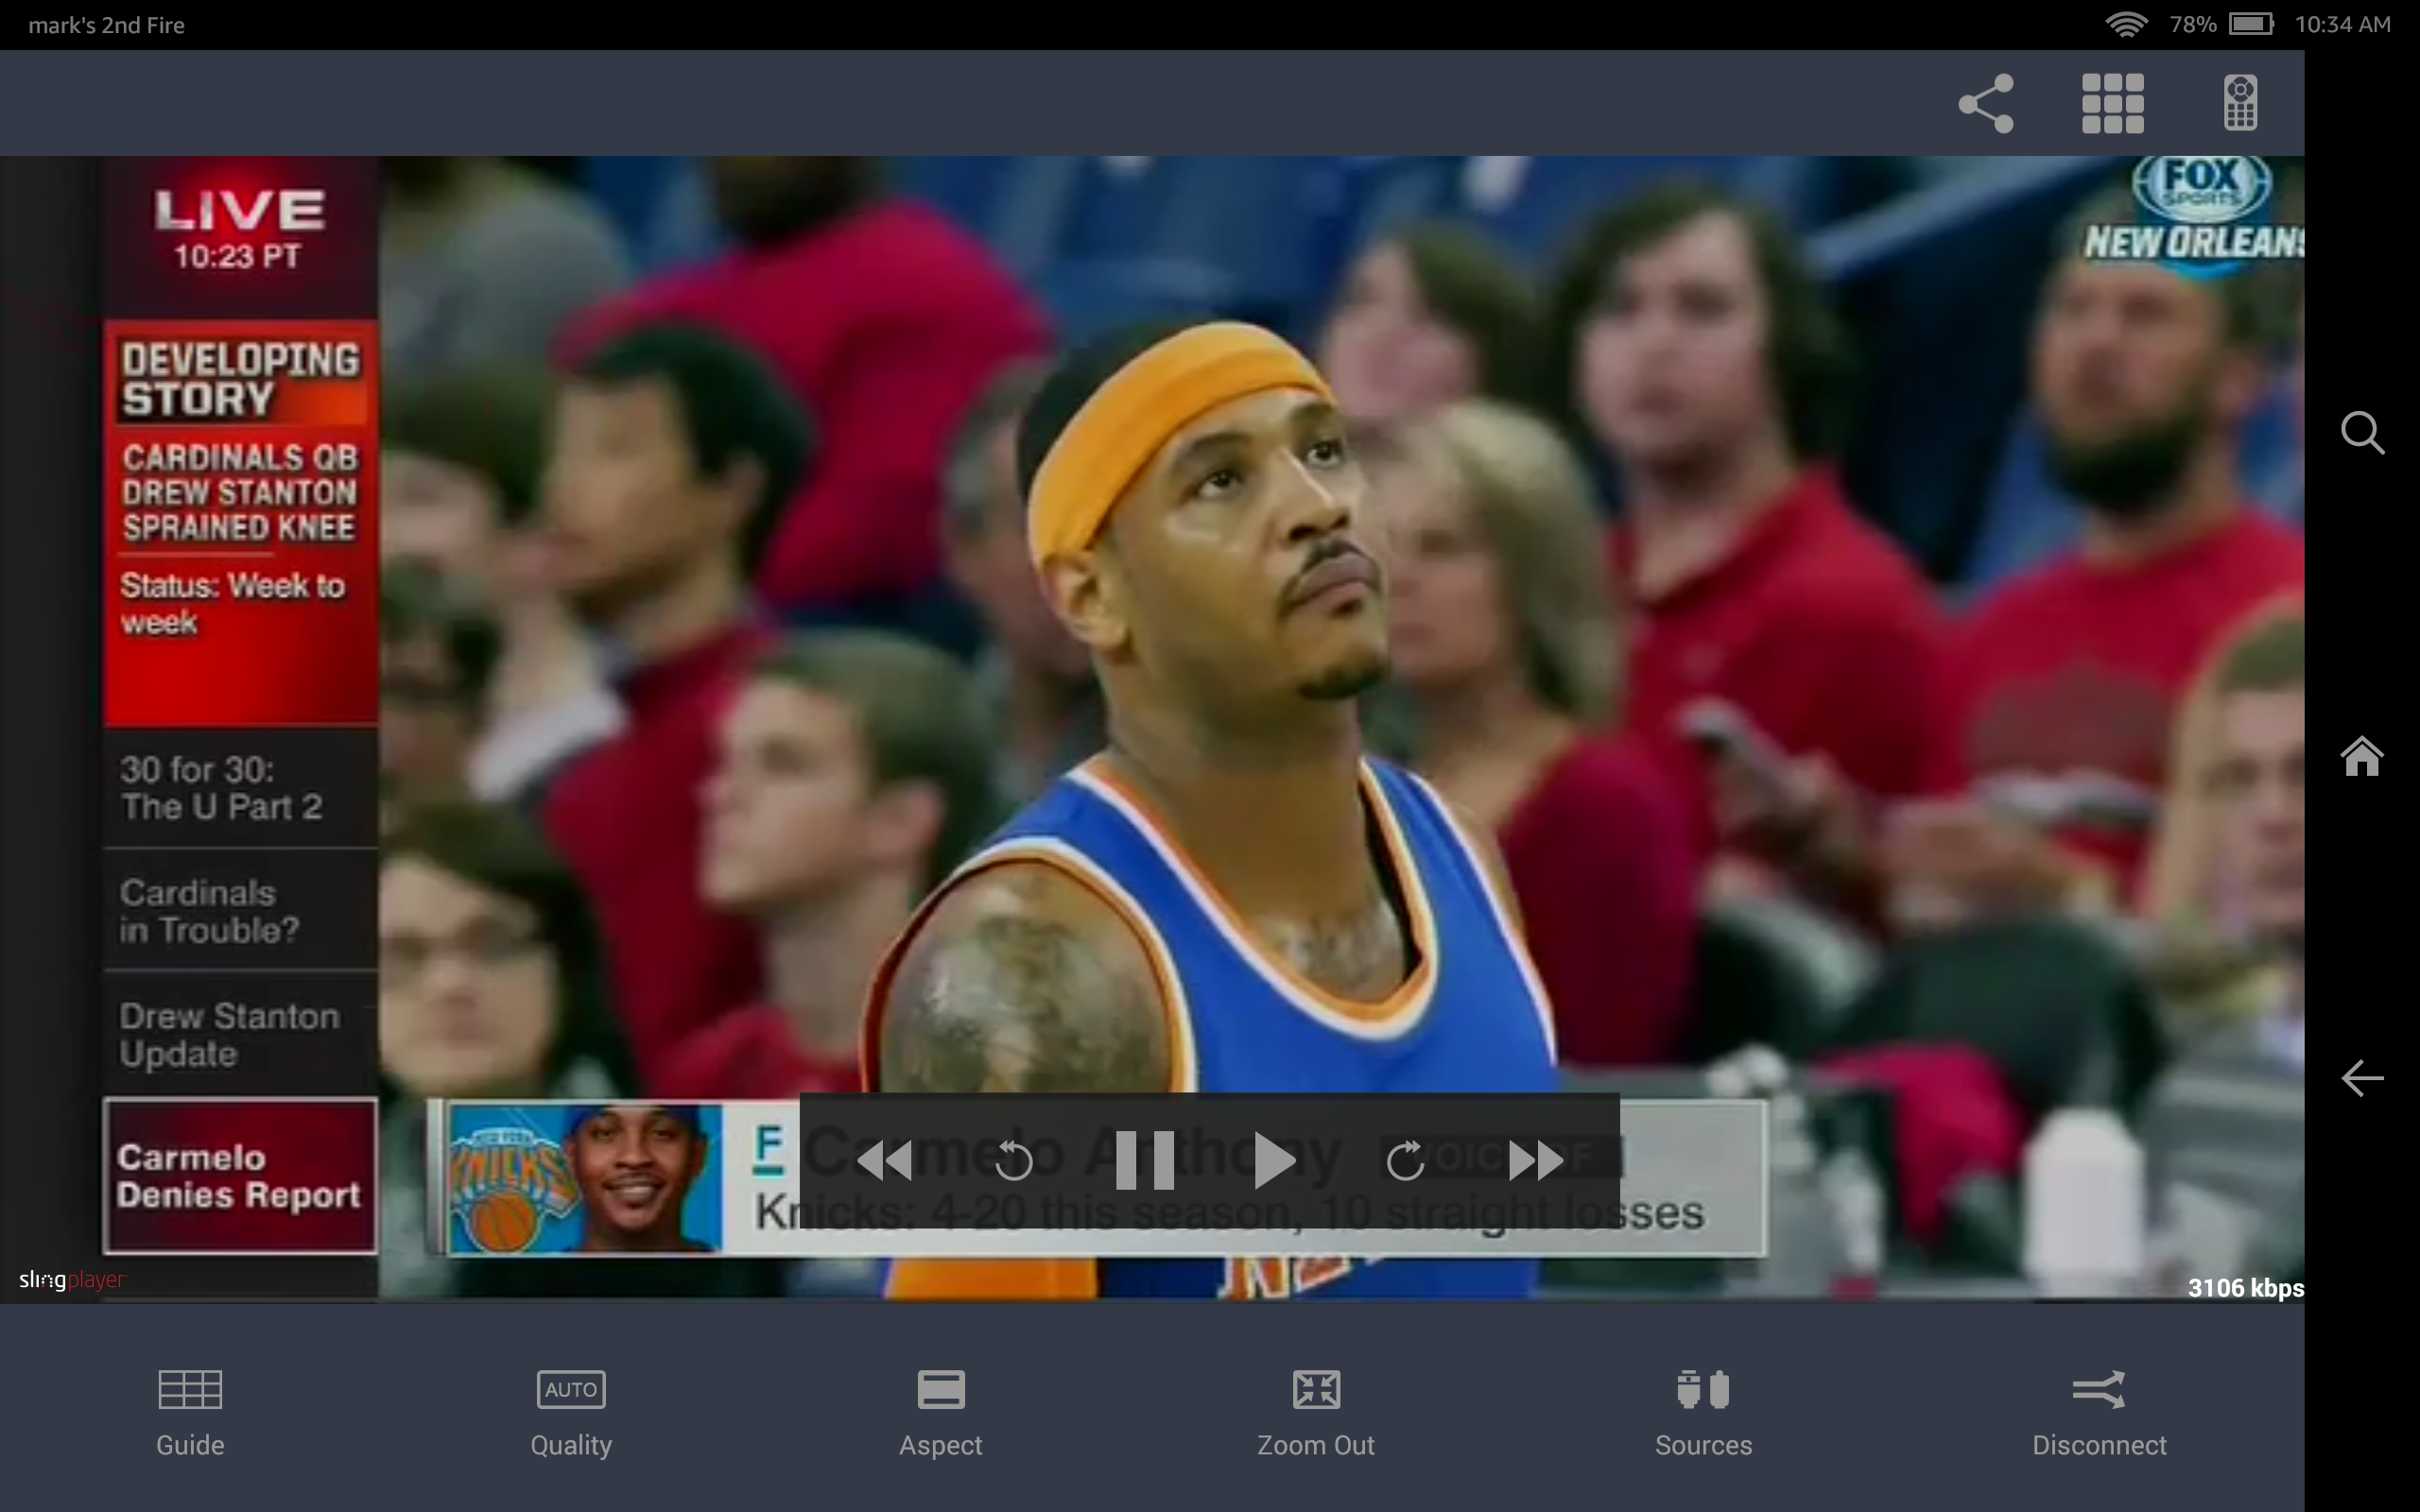Tap the Guide label text
This screenshot has width=2420, height=1512.
[190, 1445]
